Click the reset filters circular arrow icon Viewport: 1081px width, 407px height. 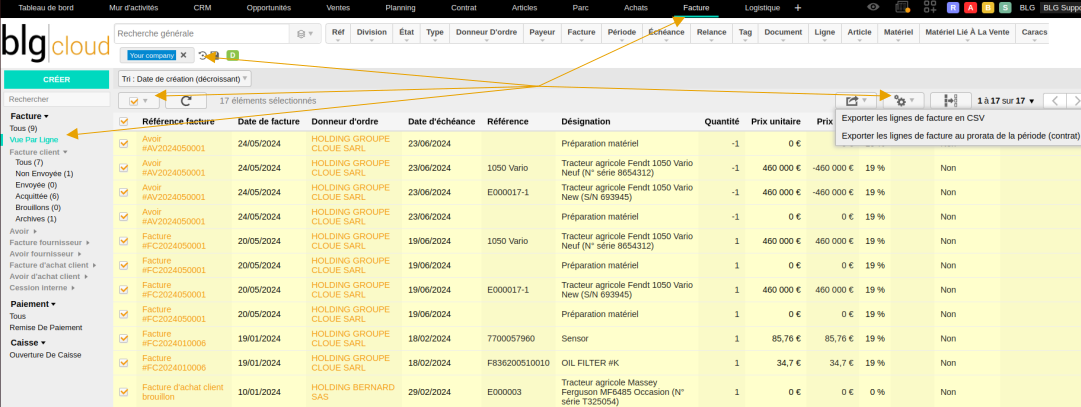pos(202,55)
